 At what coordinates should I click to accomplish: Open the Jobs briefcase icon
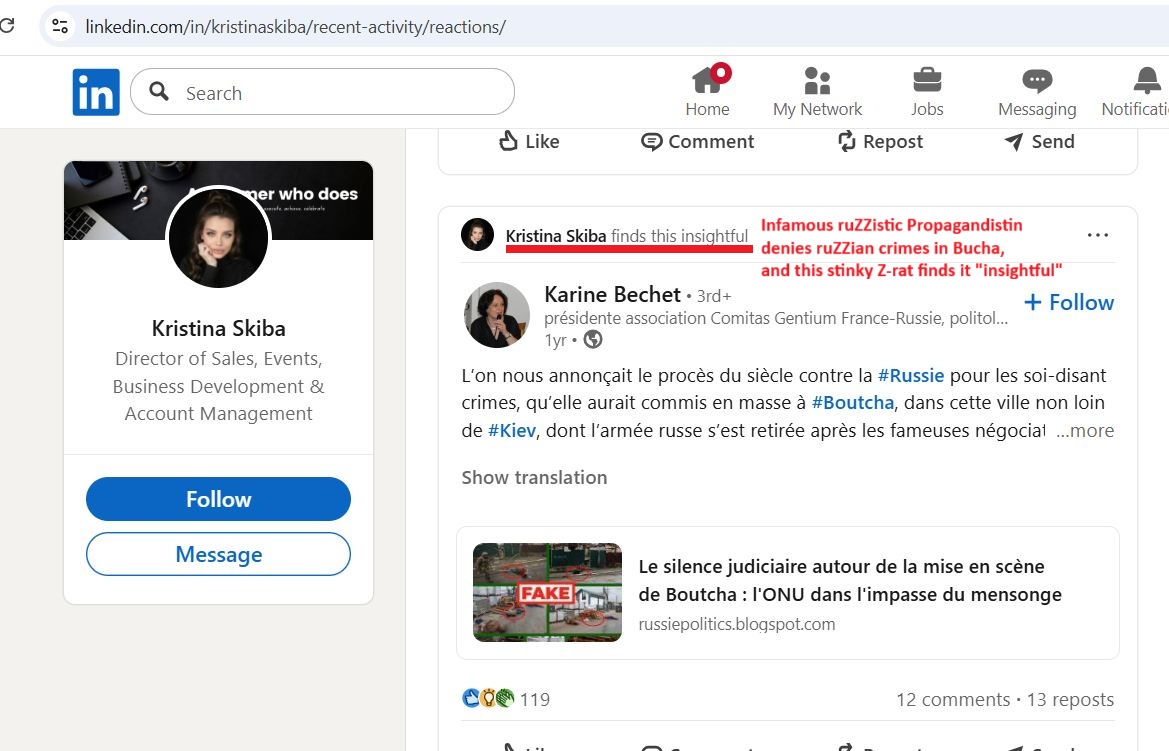(927, 80)
